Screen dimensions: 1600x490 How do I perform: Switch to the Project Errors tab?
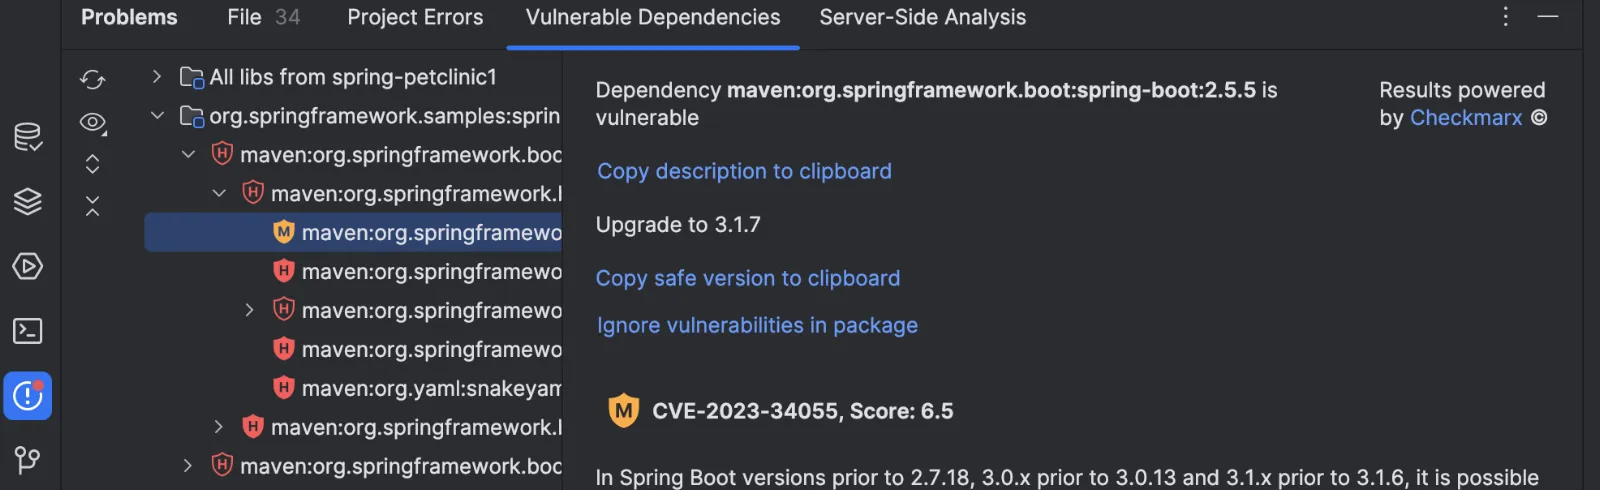click(x=415, y=17)
